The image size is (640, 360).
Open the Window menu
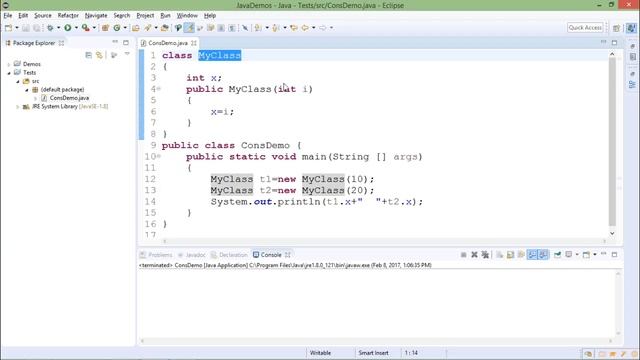pyautogui.click(x=187, y=16)
